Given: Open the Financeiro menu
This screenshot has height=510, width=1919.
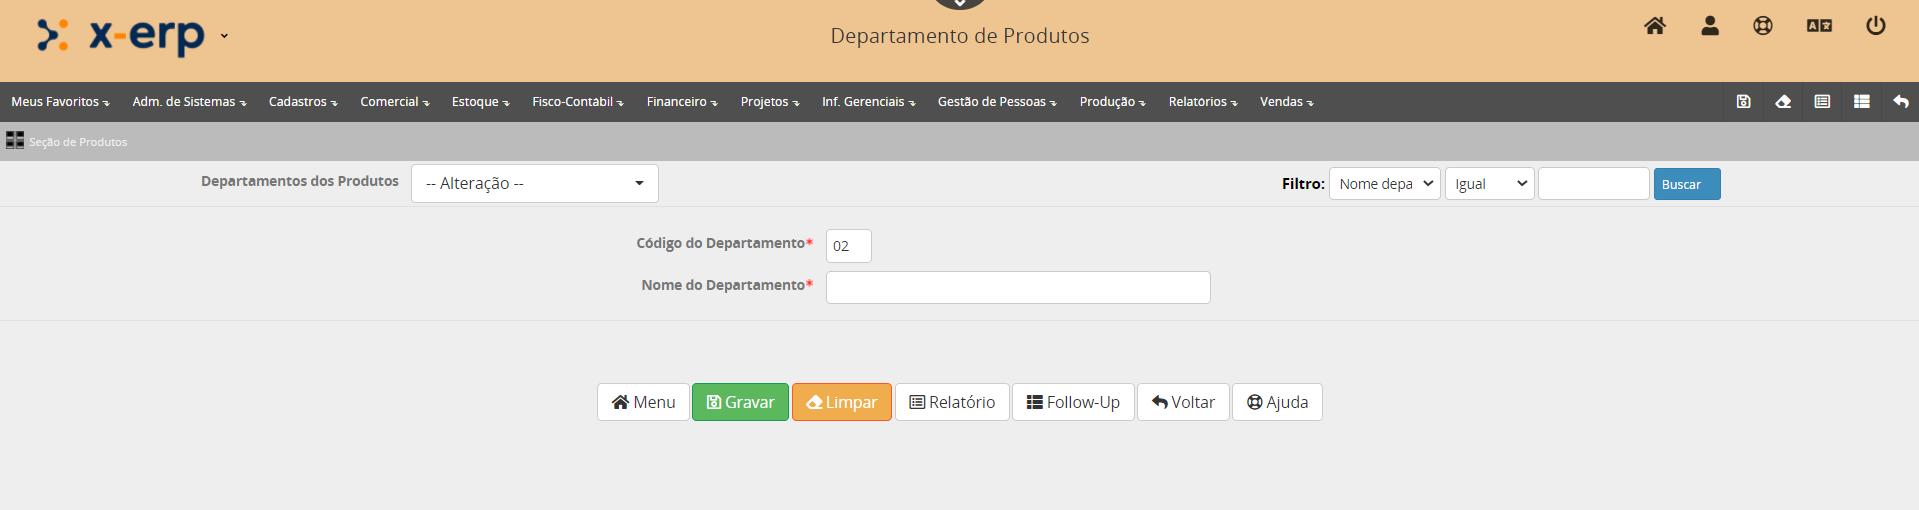Looking at the screenshot, I should [681, 102].
